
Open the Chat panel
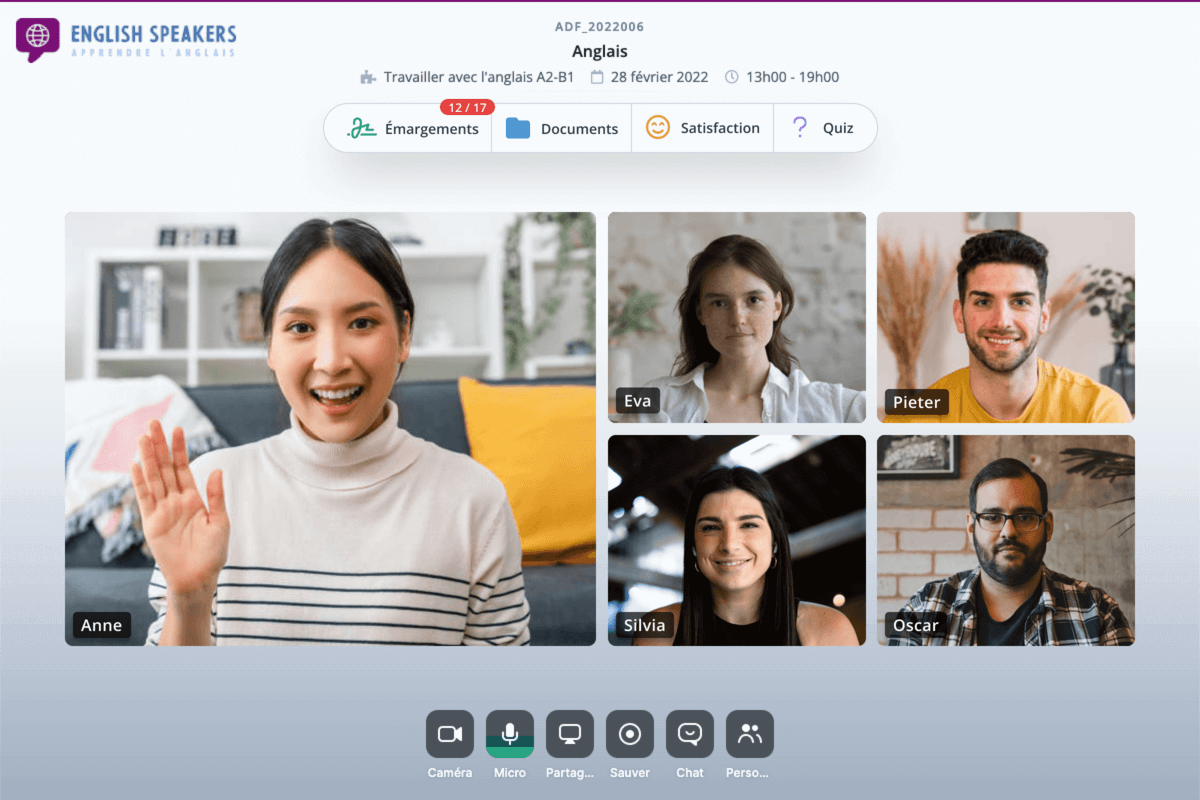coord(689,733)
